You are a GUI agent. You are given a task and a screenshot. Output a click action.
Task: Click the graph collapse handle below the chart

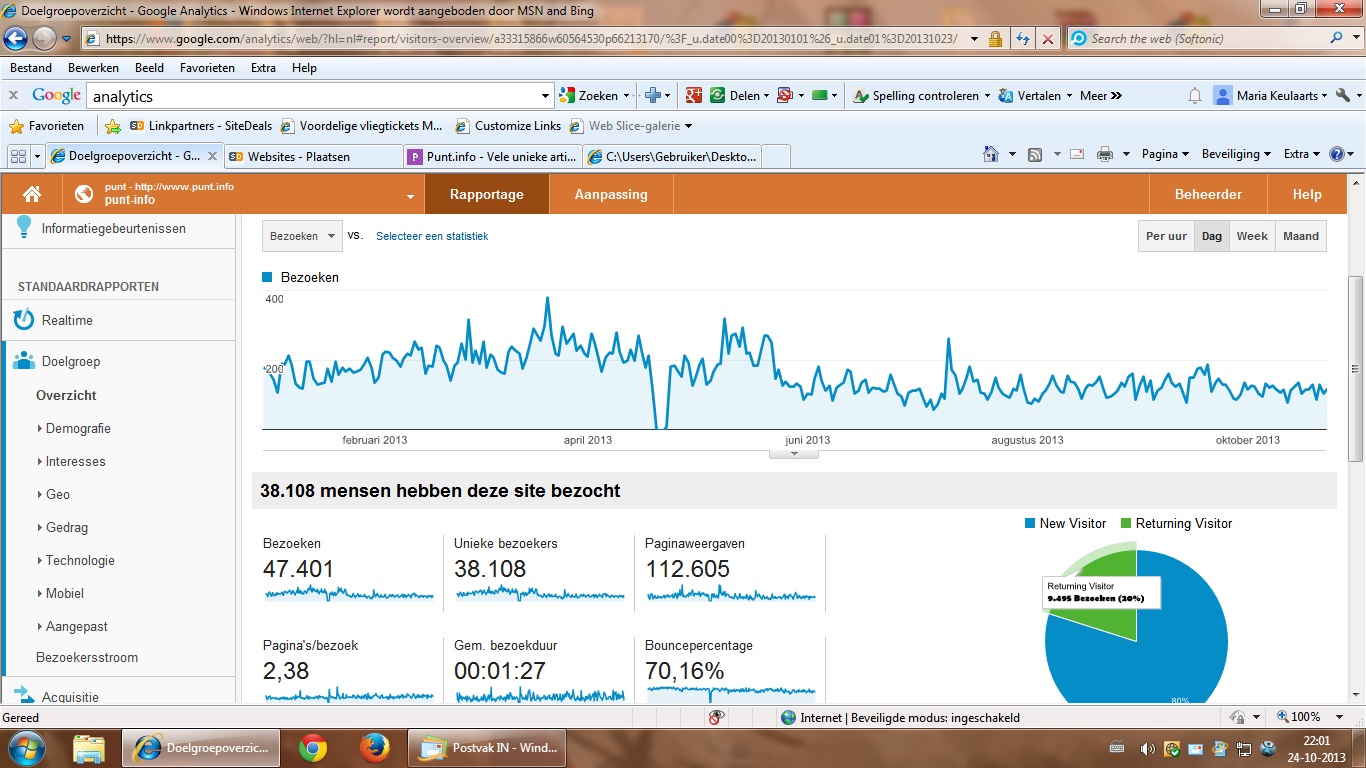[x=794, y=454]
